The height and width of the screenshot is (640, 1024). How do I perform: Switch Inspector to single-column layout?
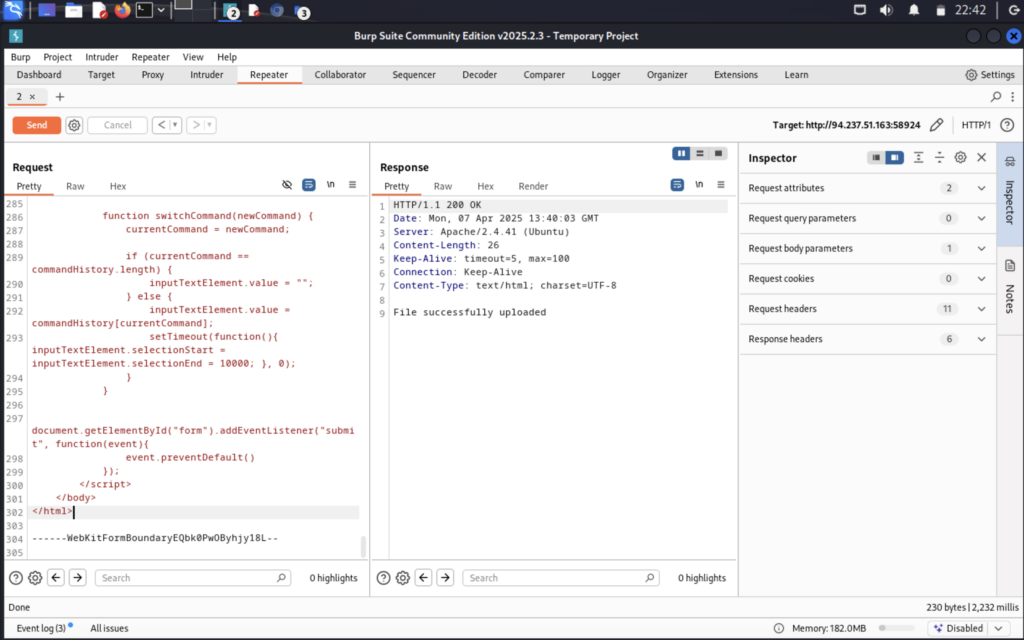click(876, 157)
